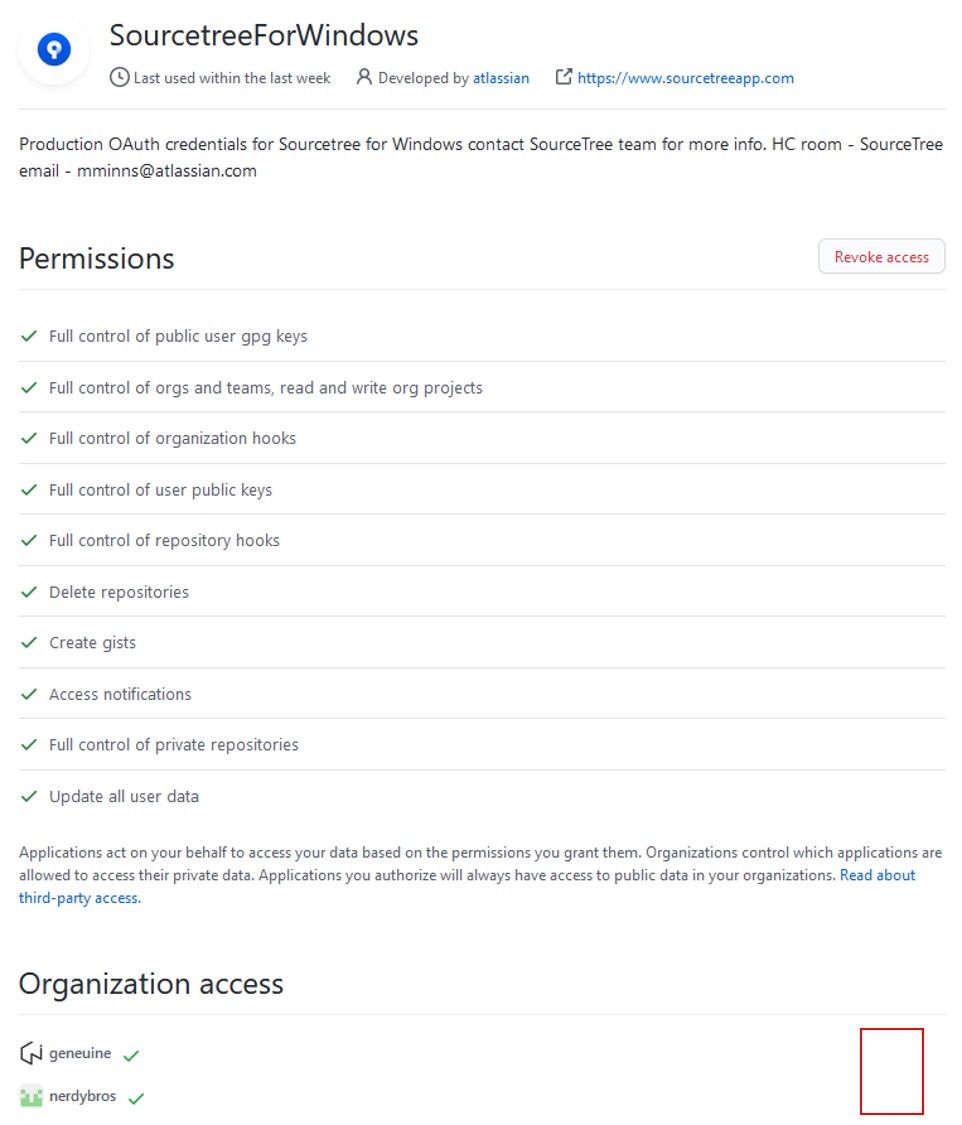962x1125 pixels.
Task: Click the nerdybros organization avatar
Action: pos(31,1097)
